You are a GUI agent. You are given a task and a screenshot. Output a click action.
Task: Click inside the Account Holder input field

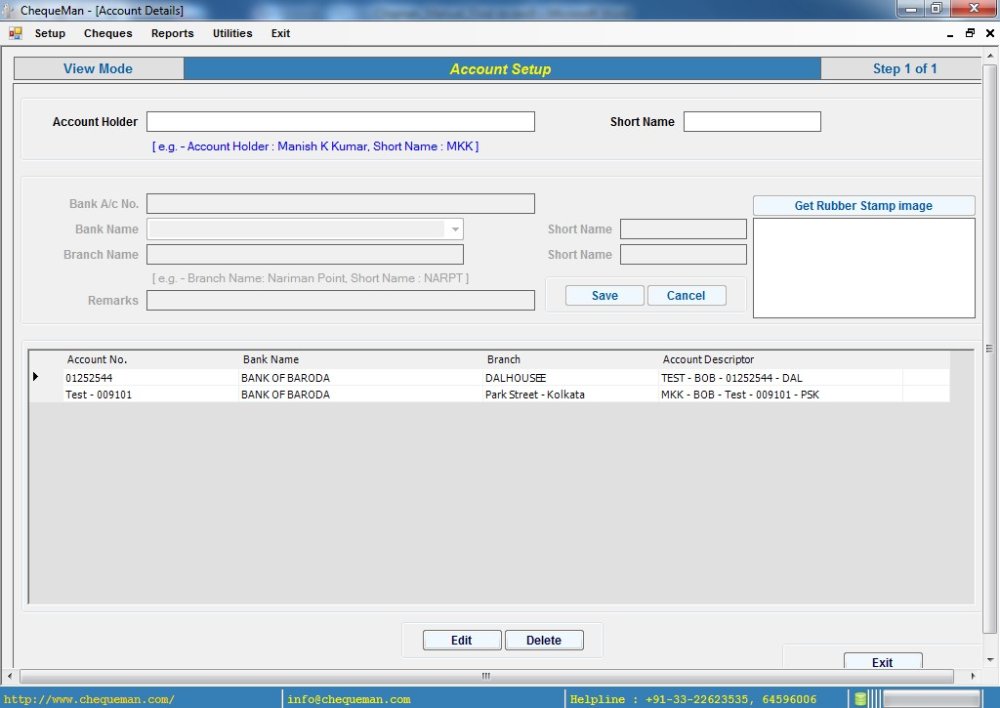(340, 121)
